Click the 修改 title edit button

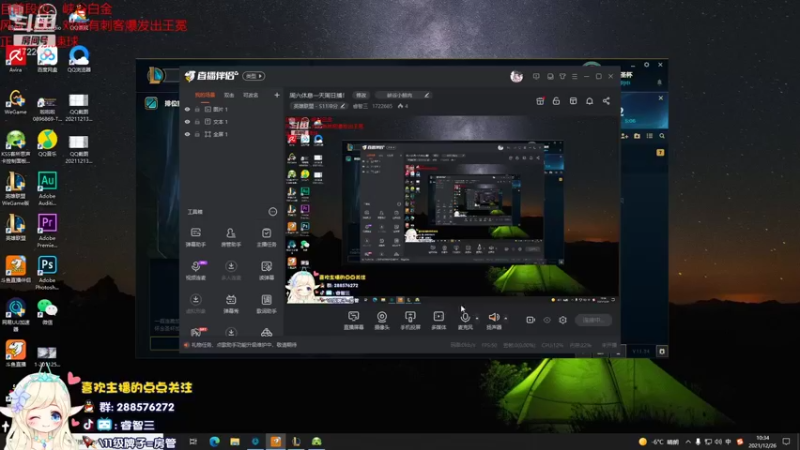pyautogui.click(x=361, y=95)
